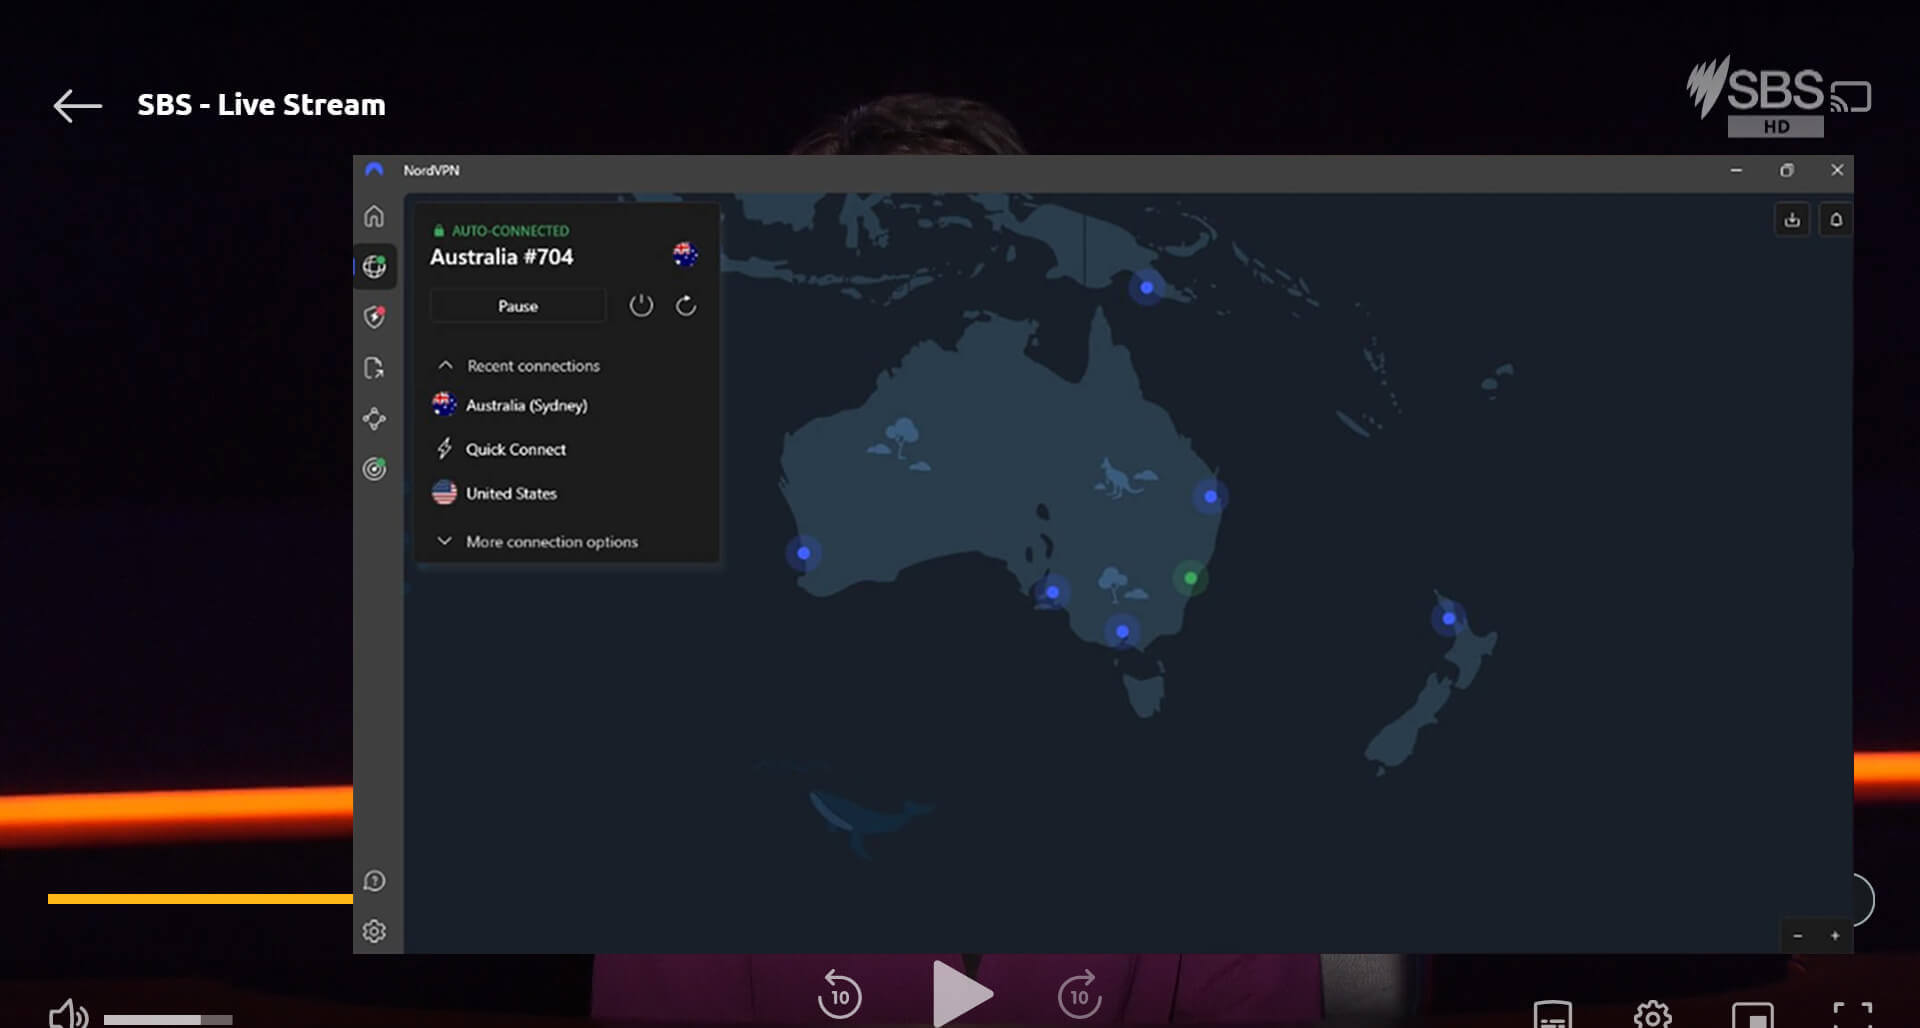Select the Adelaide server dot on map
This screenshot has height=1028, width=1920.
click(1052, 592)
